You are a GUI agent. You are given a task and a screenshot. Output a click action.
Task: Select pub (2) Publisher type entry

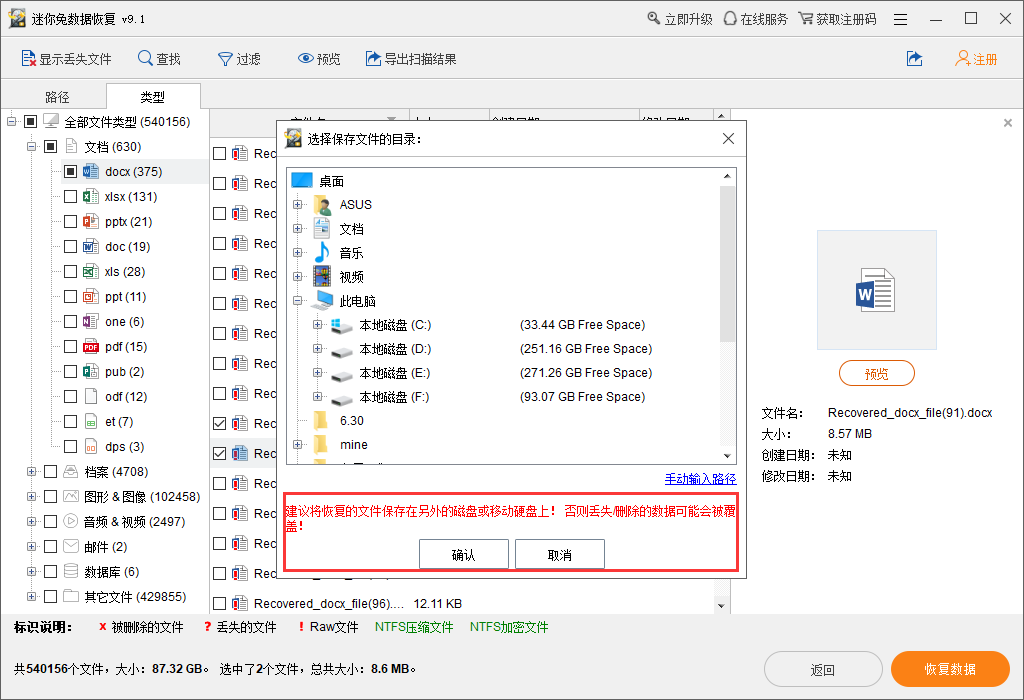click(124, 372)
